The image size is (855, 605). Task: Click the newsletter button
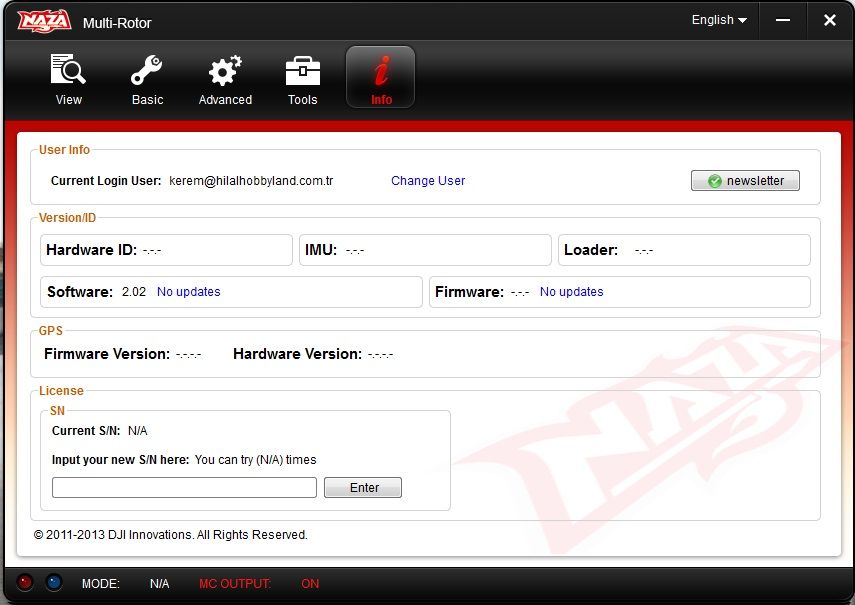pyautogui.click(x=745, y=180)
